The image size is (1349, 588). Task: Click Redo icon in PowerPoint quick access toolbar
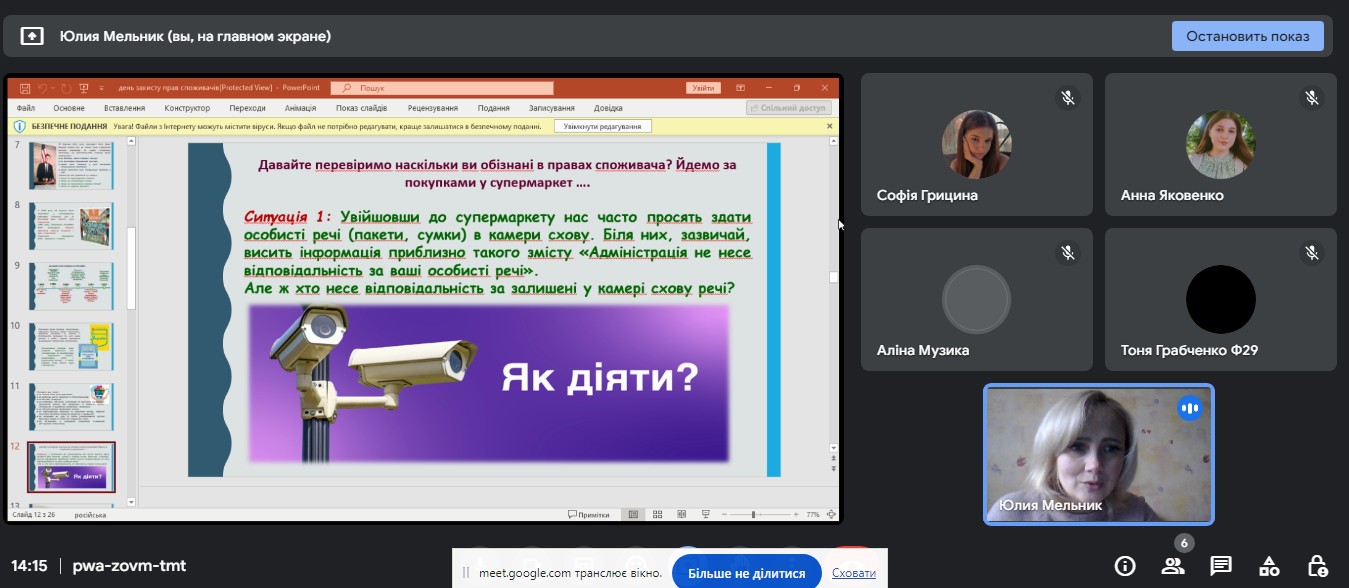click(66, 88)
